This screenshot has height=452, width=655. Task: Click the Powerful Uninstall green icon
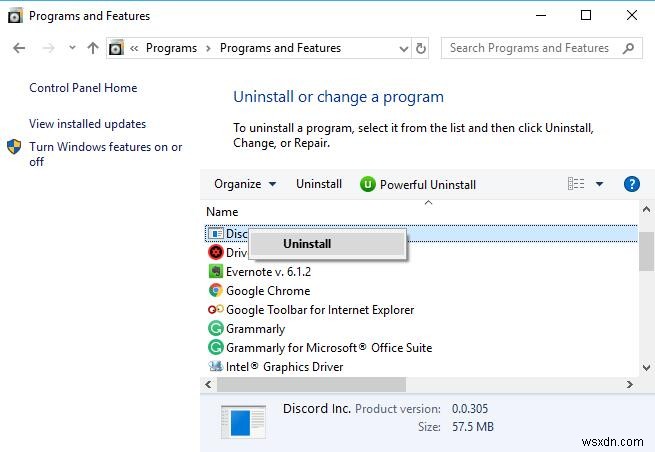tap(368, 184)
